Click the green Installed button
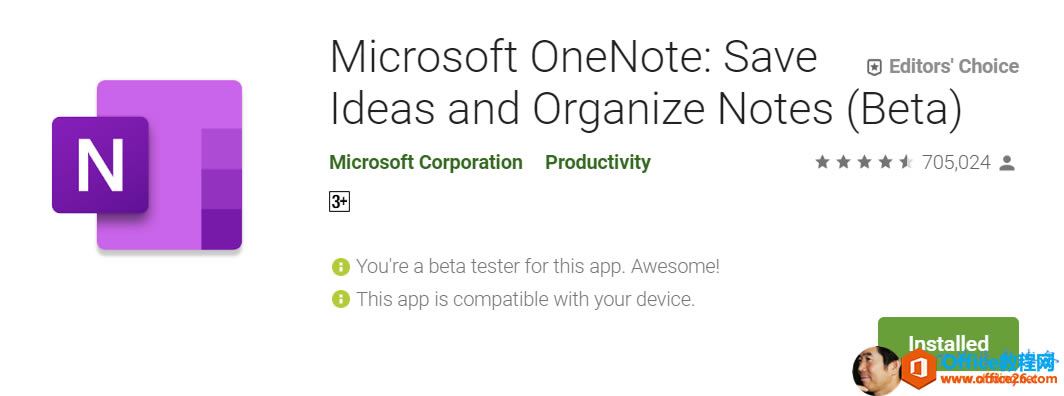1064x396 pixels. pyautogui.click(x=948, y=344)
